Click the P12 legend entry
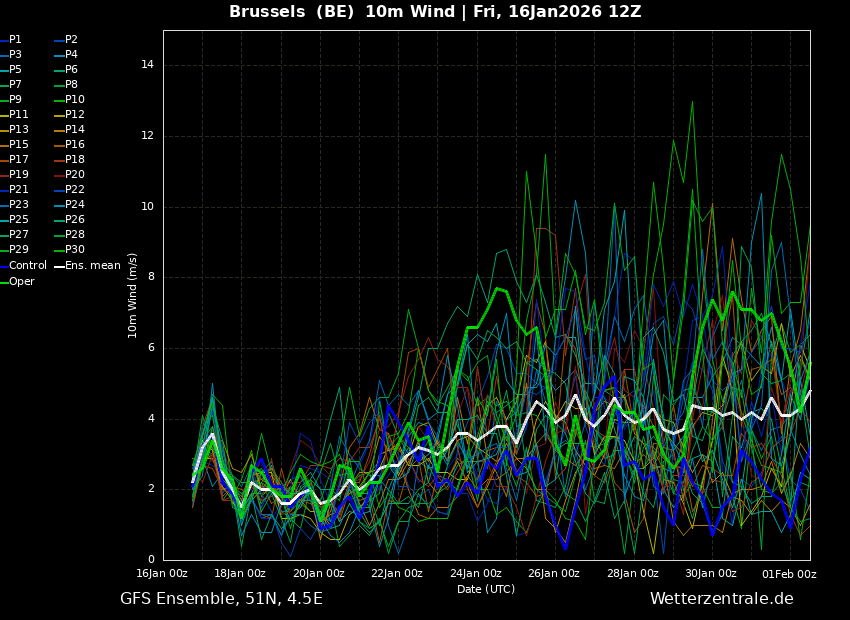850x620 pixels. tap(70, 114)
